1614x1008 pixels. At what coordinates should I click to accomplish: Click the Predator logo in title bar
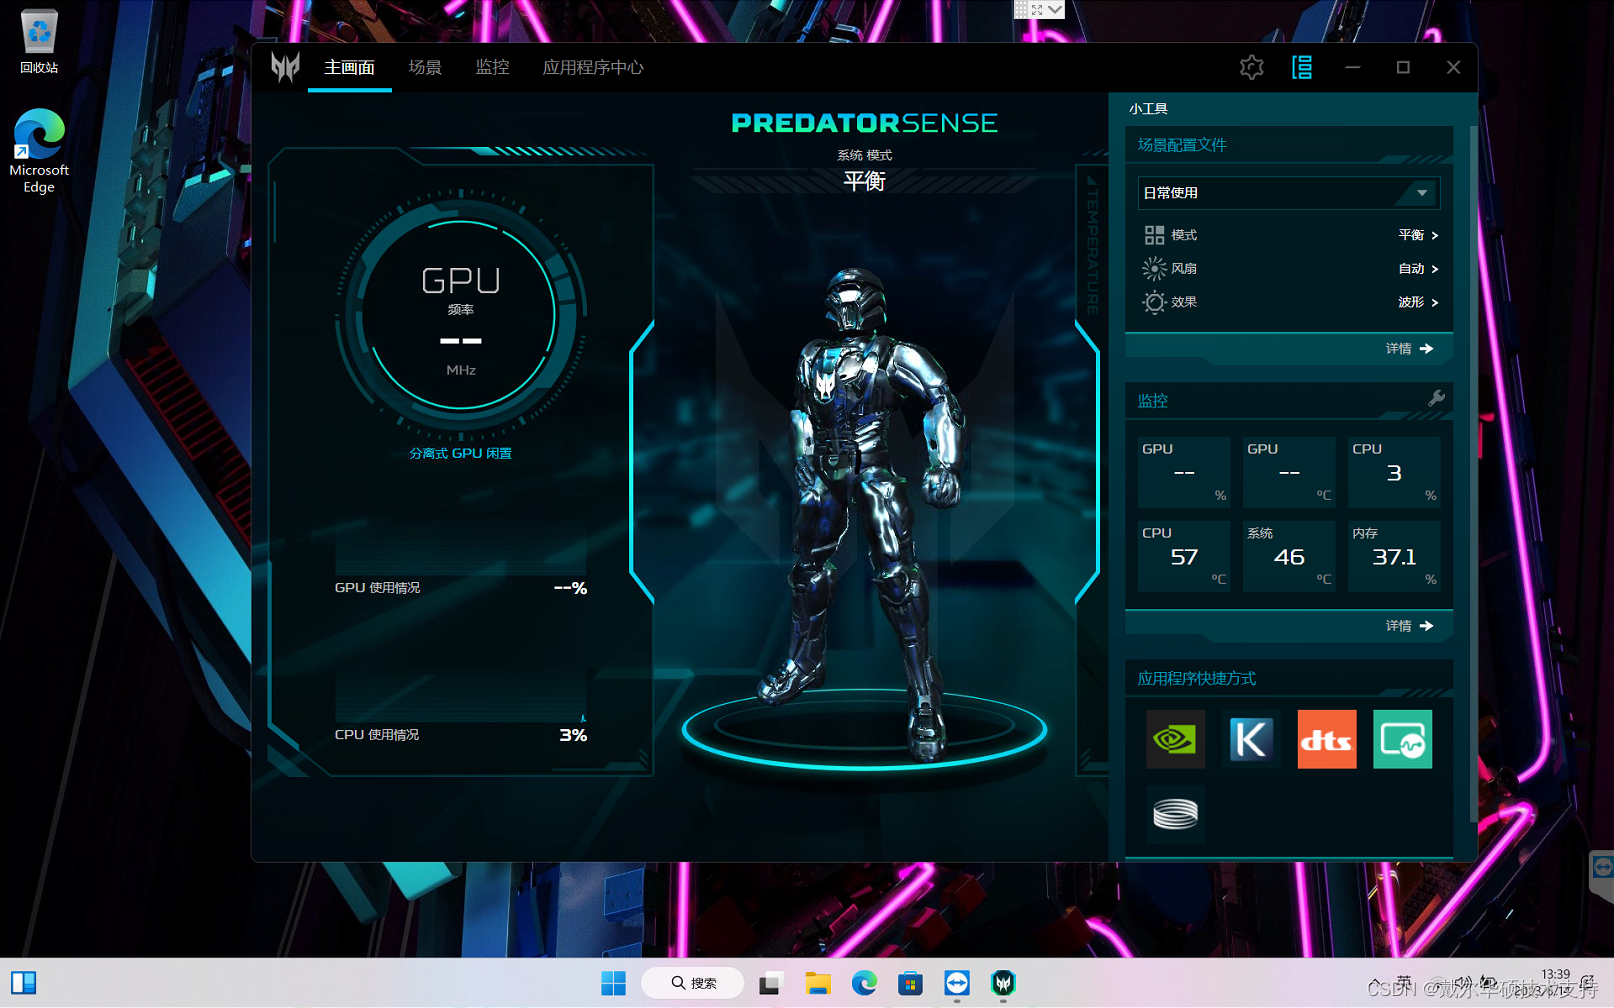click(285, 67)
